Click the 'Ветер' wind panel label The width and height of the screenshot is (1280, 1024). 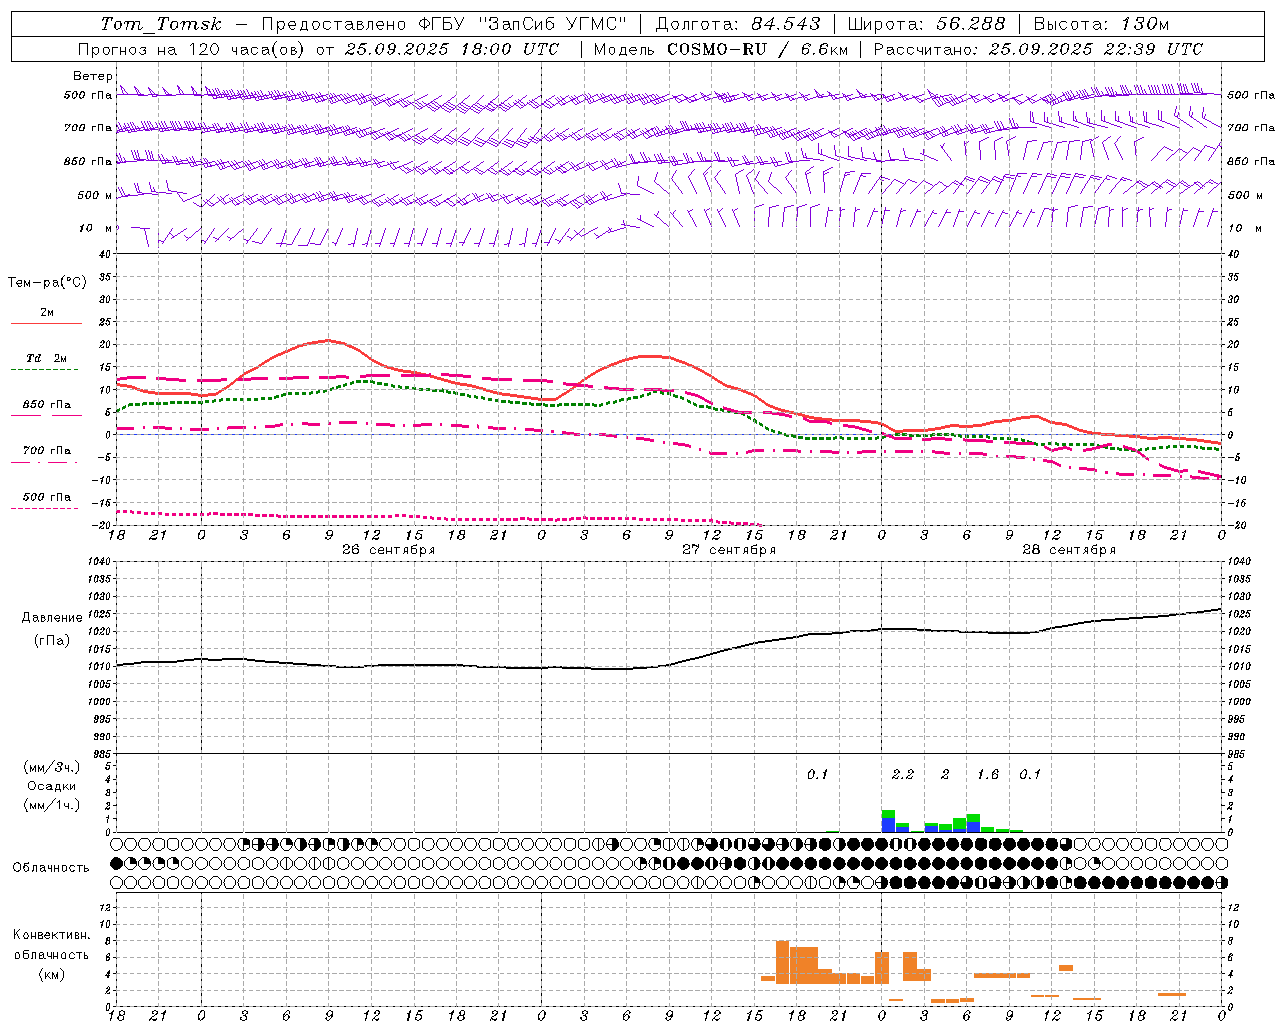click(x=93, y=76)
